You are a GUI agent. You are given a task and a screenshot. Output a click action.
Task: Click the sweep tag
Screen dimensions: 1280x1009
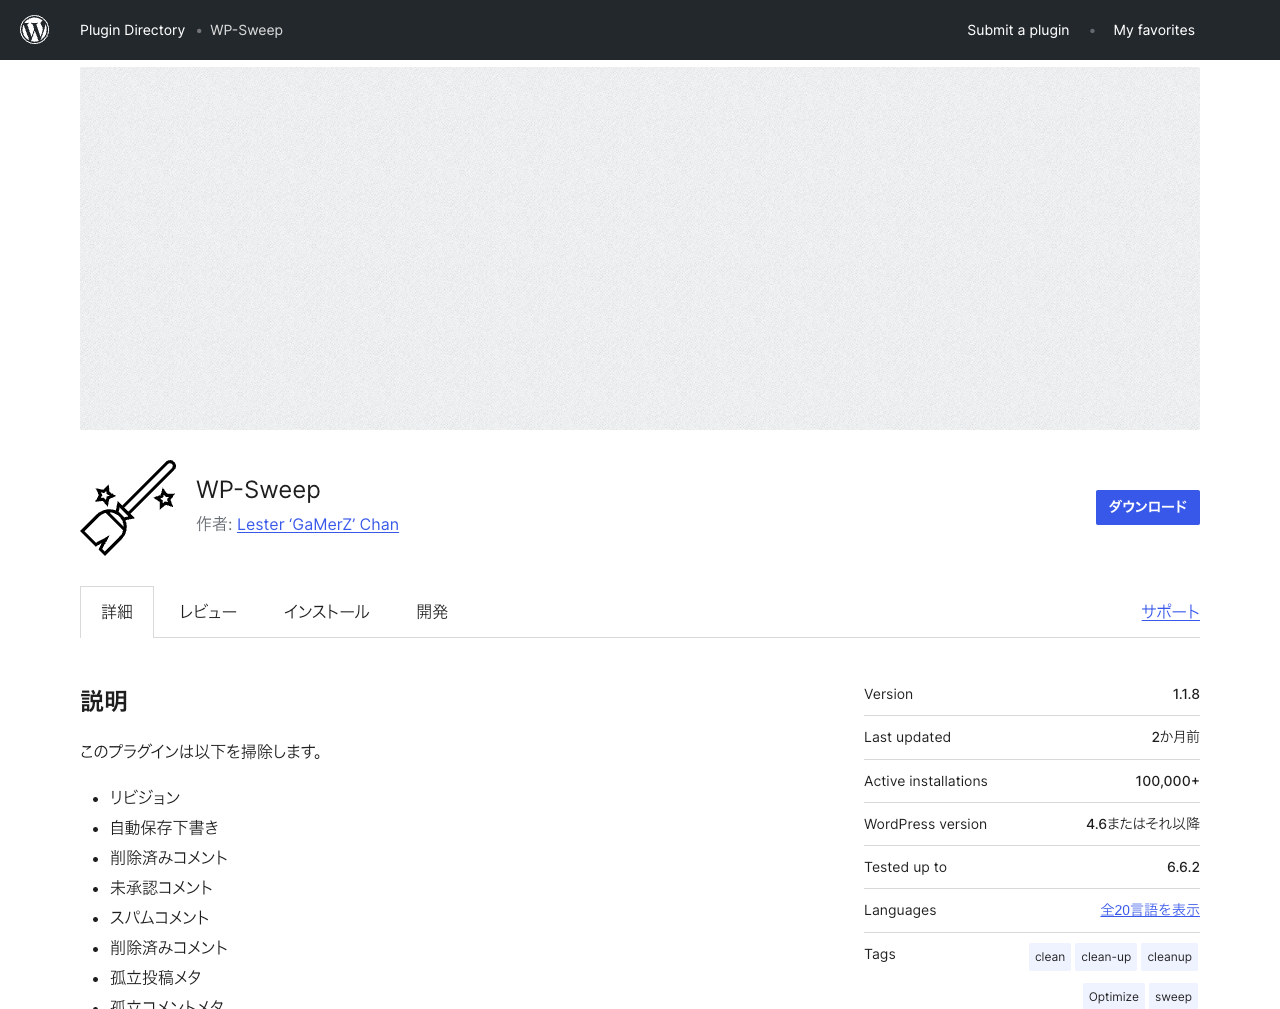click(1173, 996)
